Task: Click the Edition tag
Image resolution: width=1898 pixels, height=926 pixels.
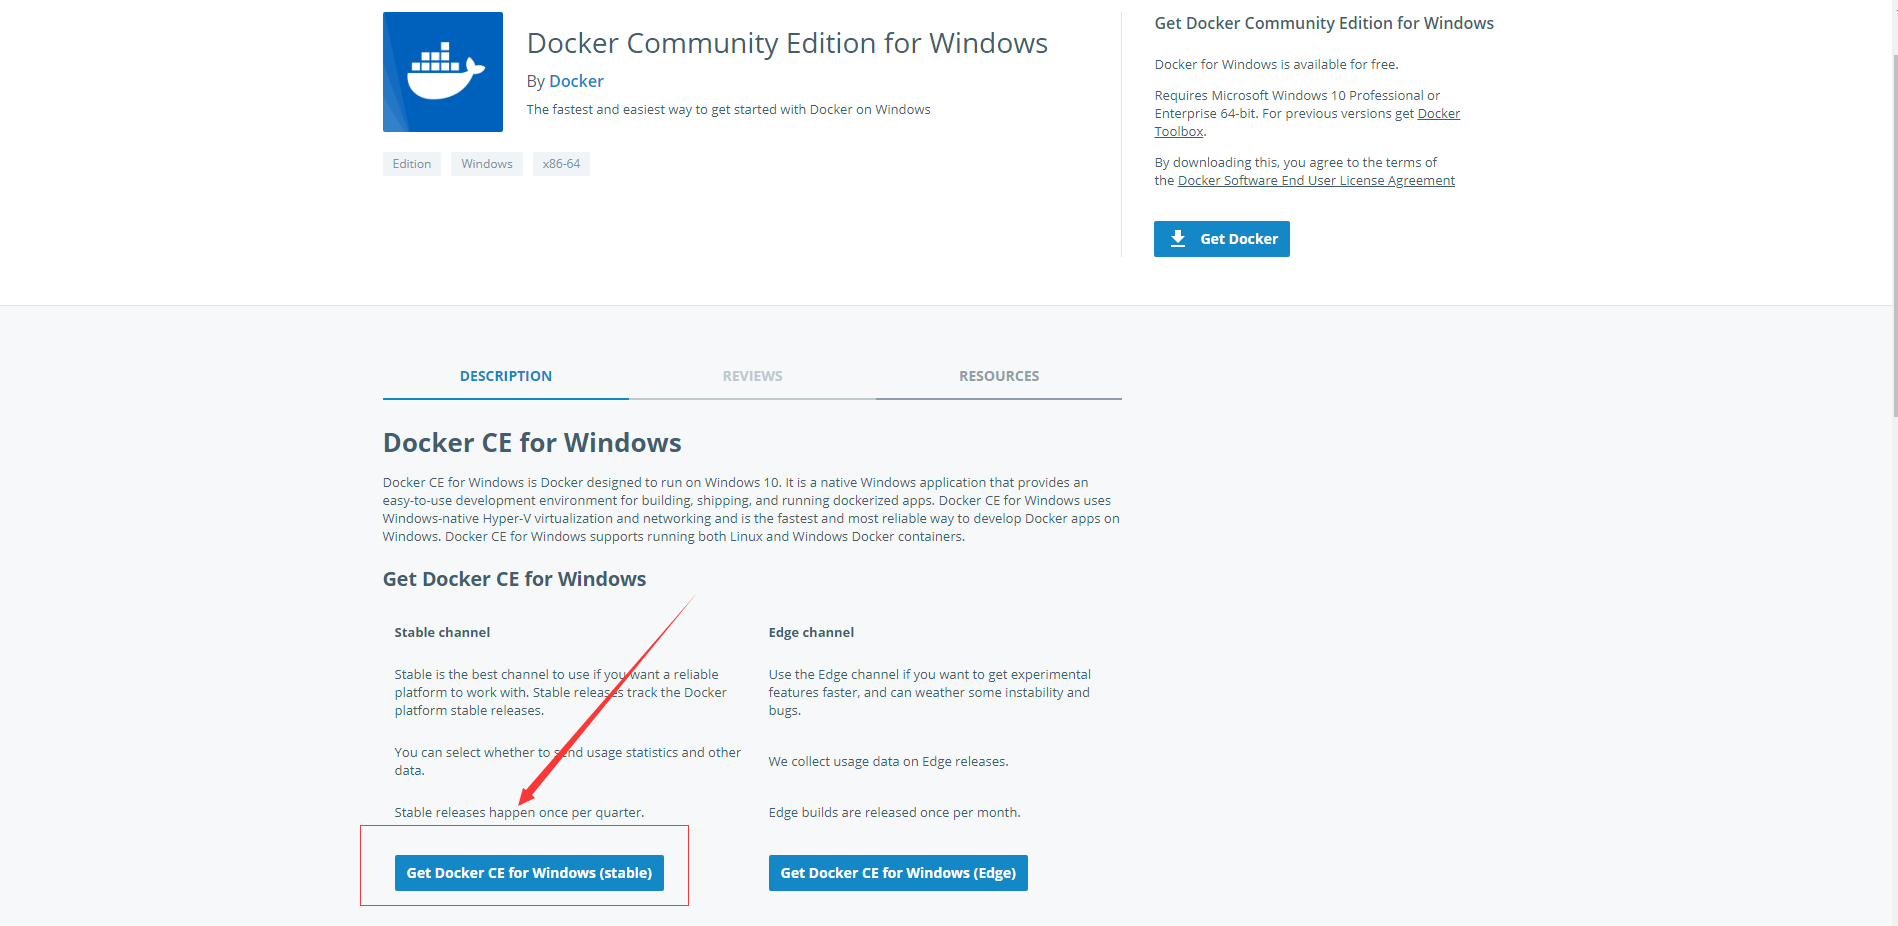Action: point(412,164)
